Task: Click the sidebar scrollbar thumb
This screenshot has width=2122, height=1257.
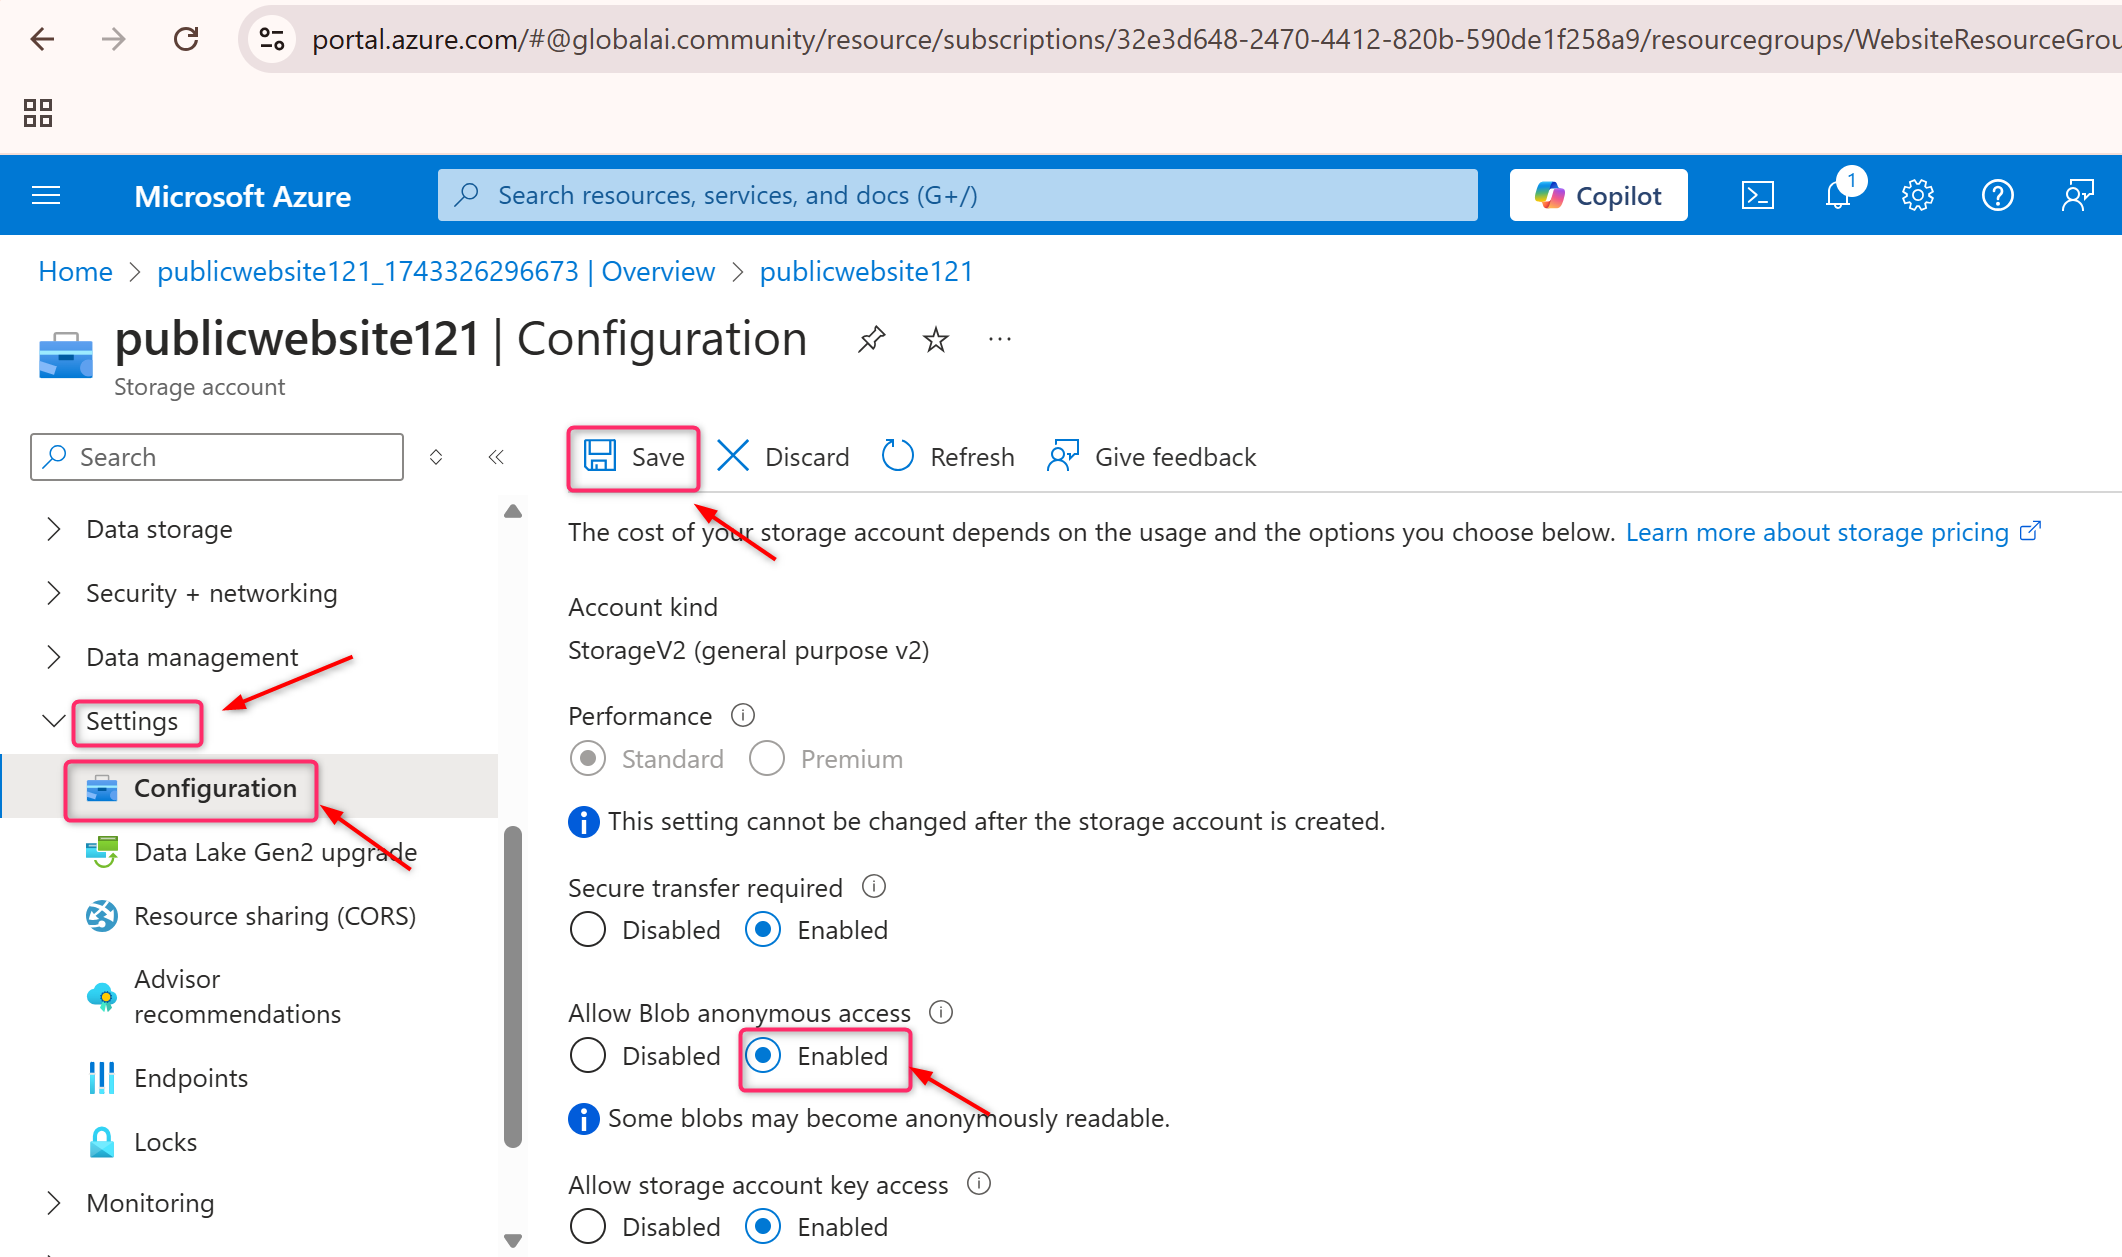Action: pyautogui.click(x=513, y=986)
